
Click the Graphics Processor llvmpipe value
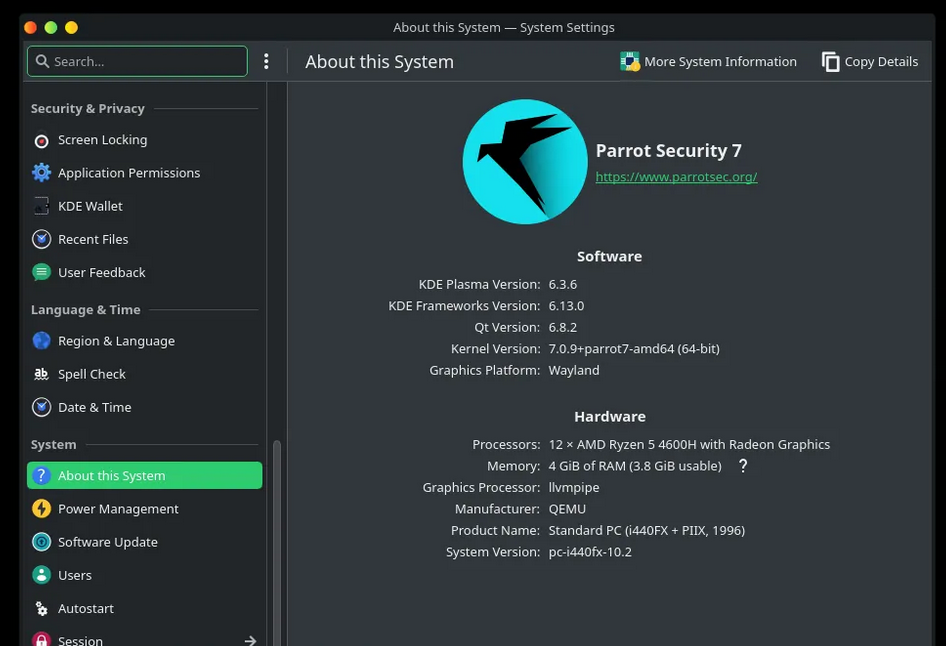(574, 487)
